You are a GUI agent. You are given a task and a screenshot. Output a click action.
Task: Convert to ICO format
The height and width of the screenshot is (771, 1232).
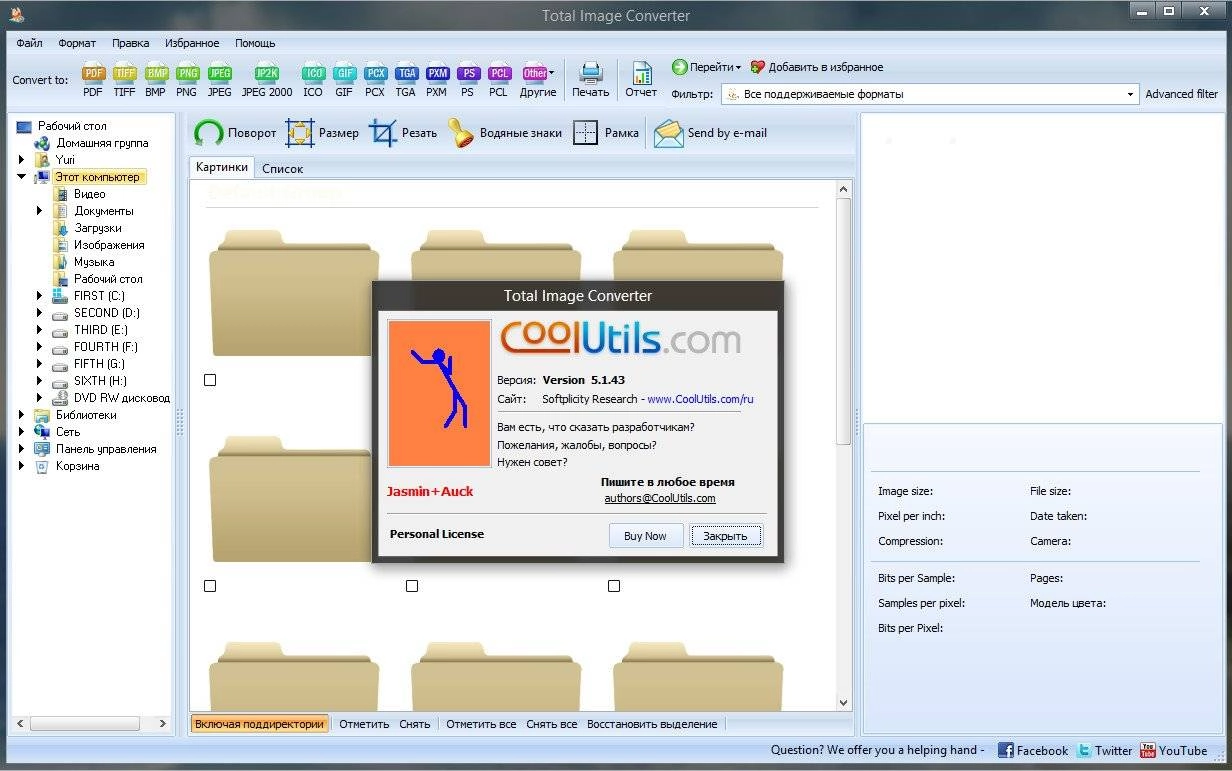click(x=313, y=80)
